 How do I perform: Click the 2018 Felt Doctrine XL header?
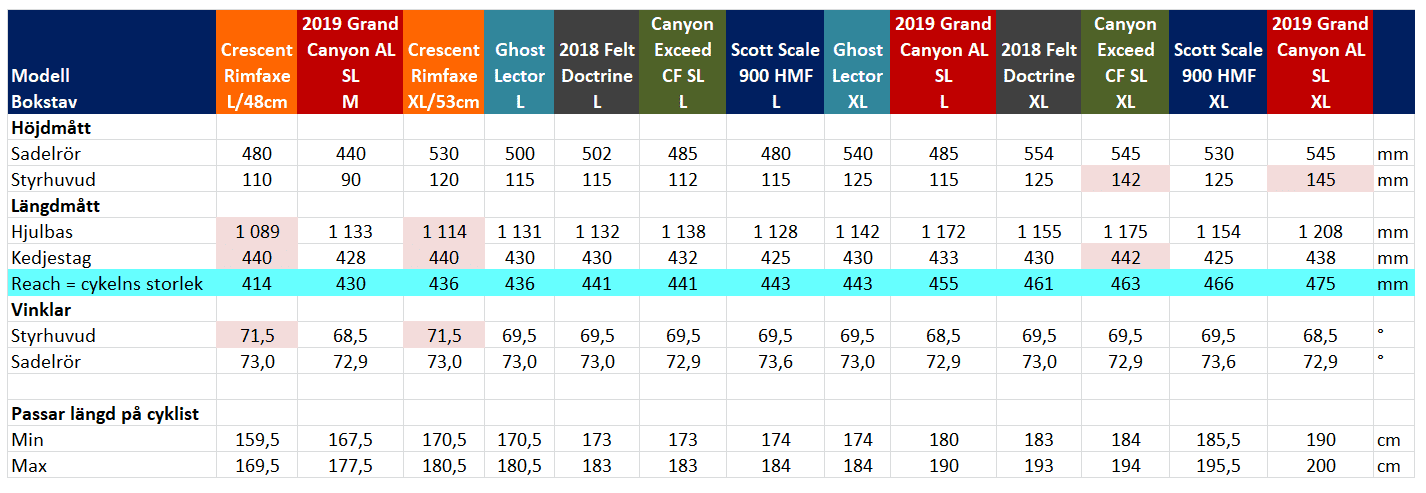[1039, 62]
